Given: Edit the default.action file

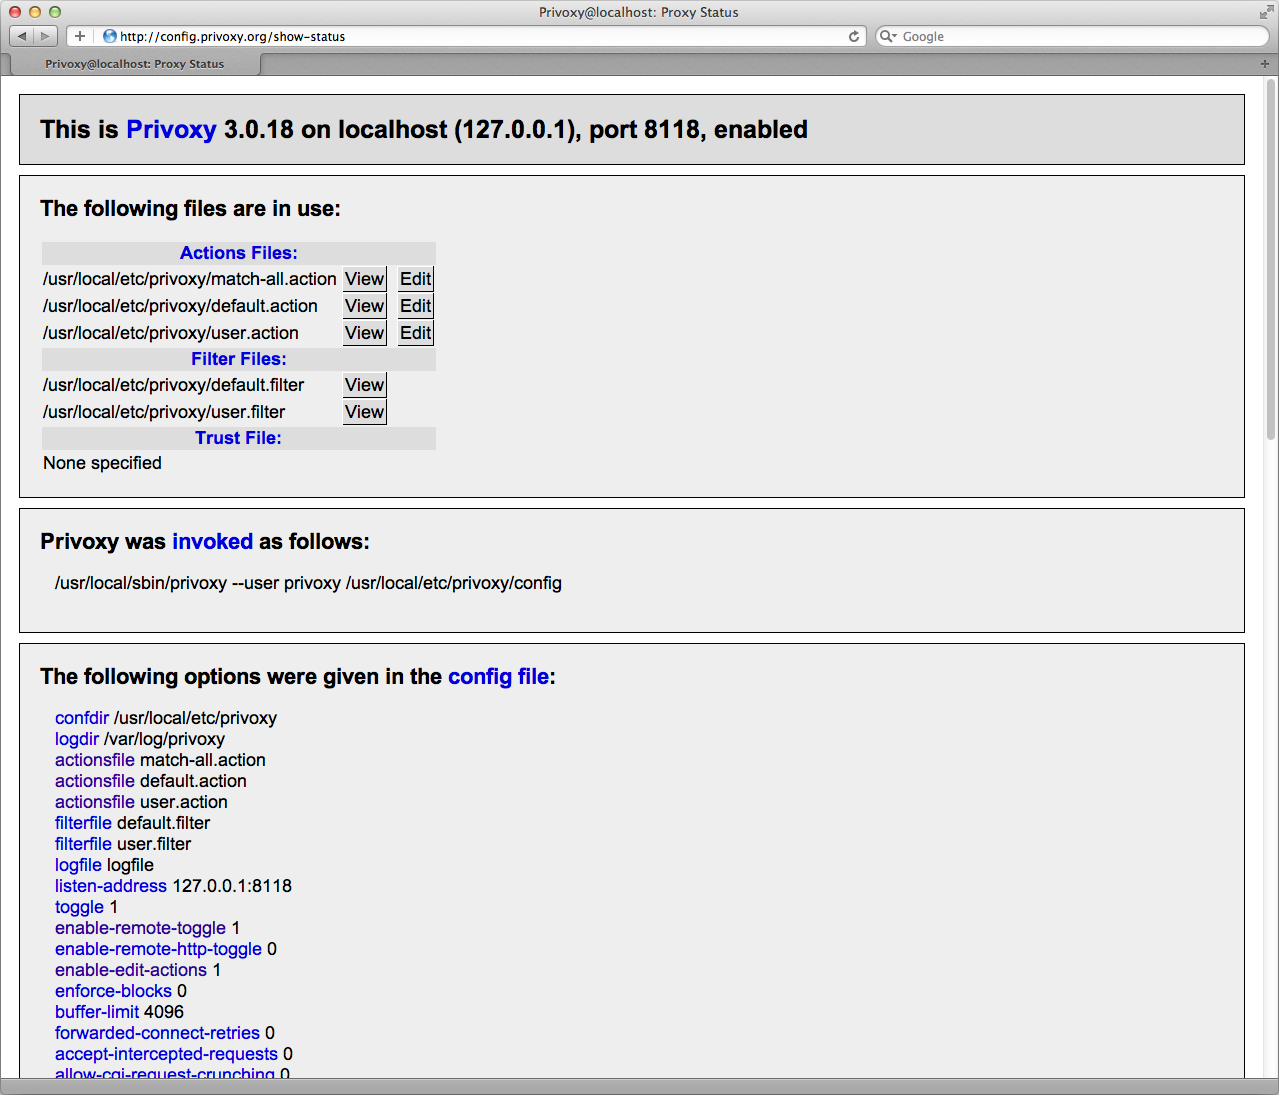Looking at the screenshot, I should click(x=416, y=306).
